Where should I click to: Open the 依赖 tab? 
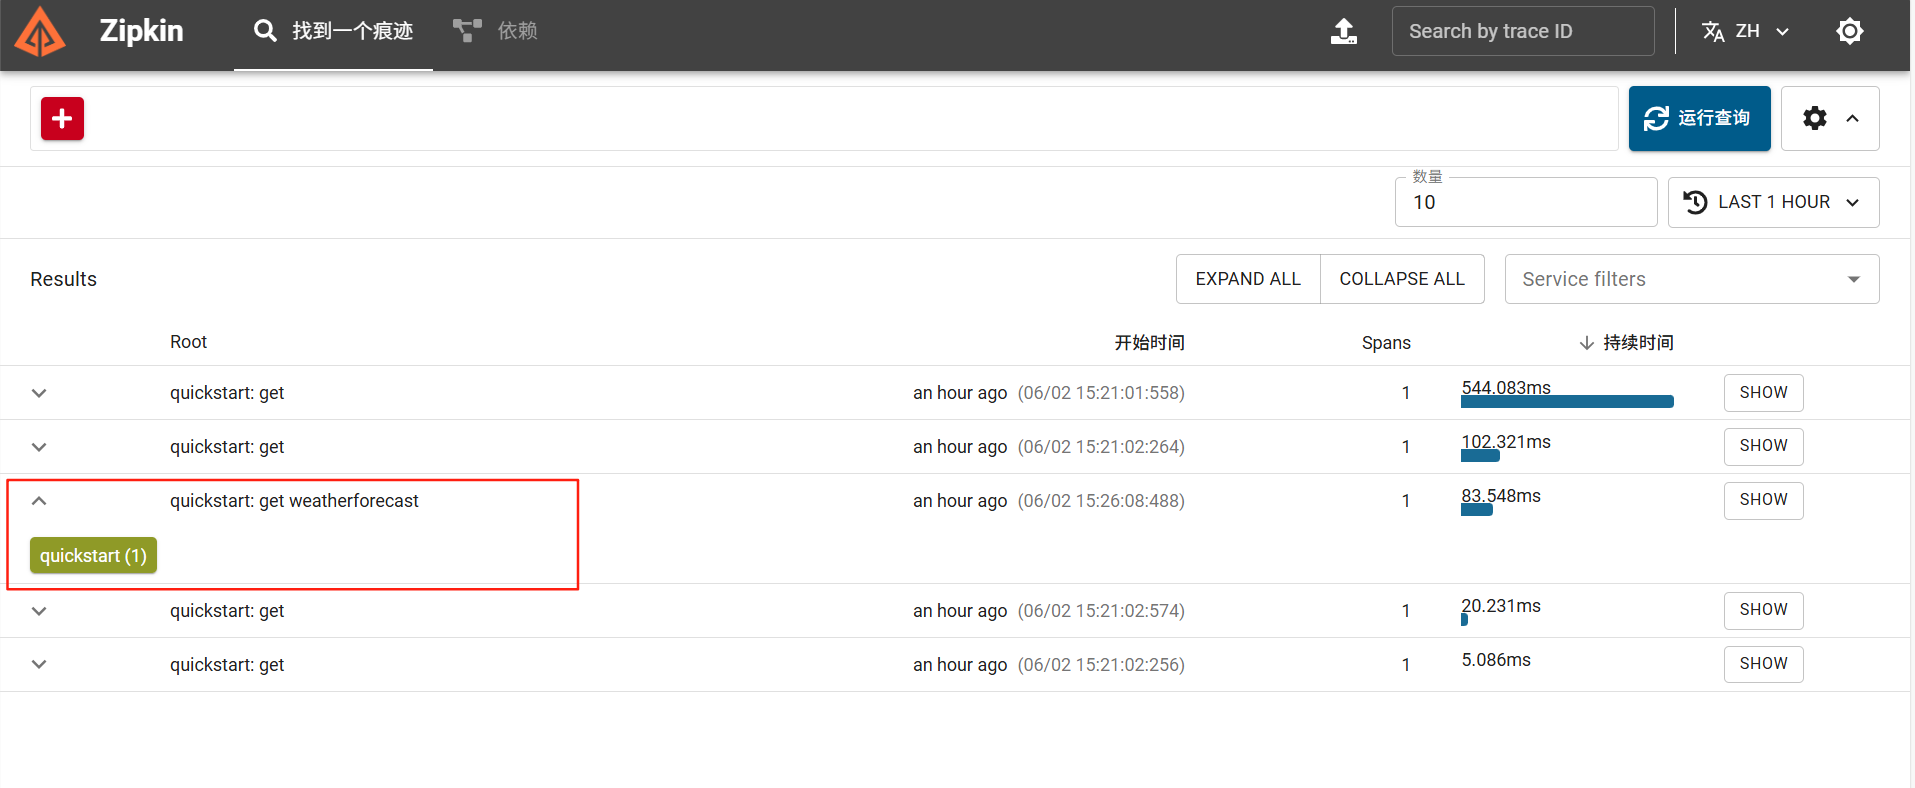pos(495,32)
